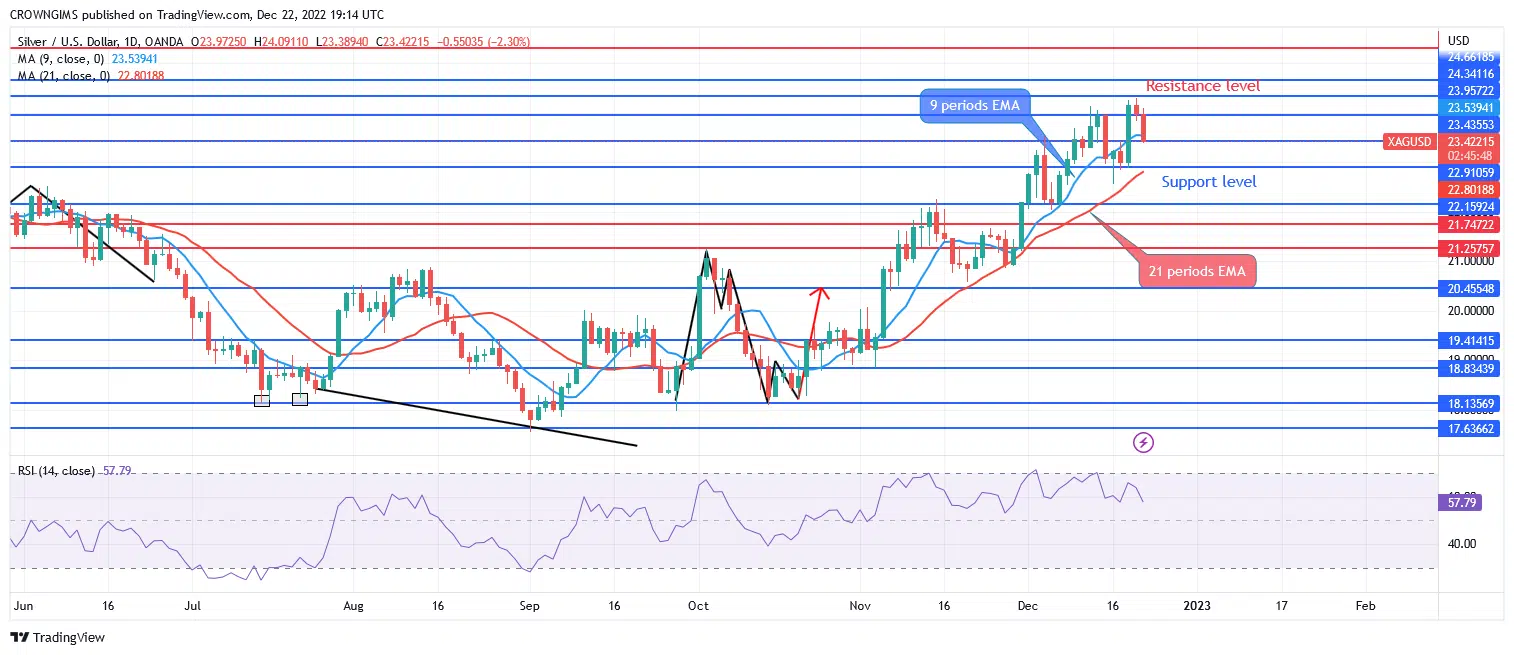Click the 40.00 RSI axis label

point(1461,544)
